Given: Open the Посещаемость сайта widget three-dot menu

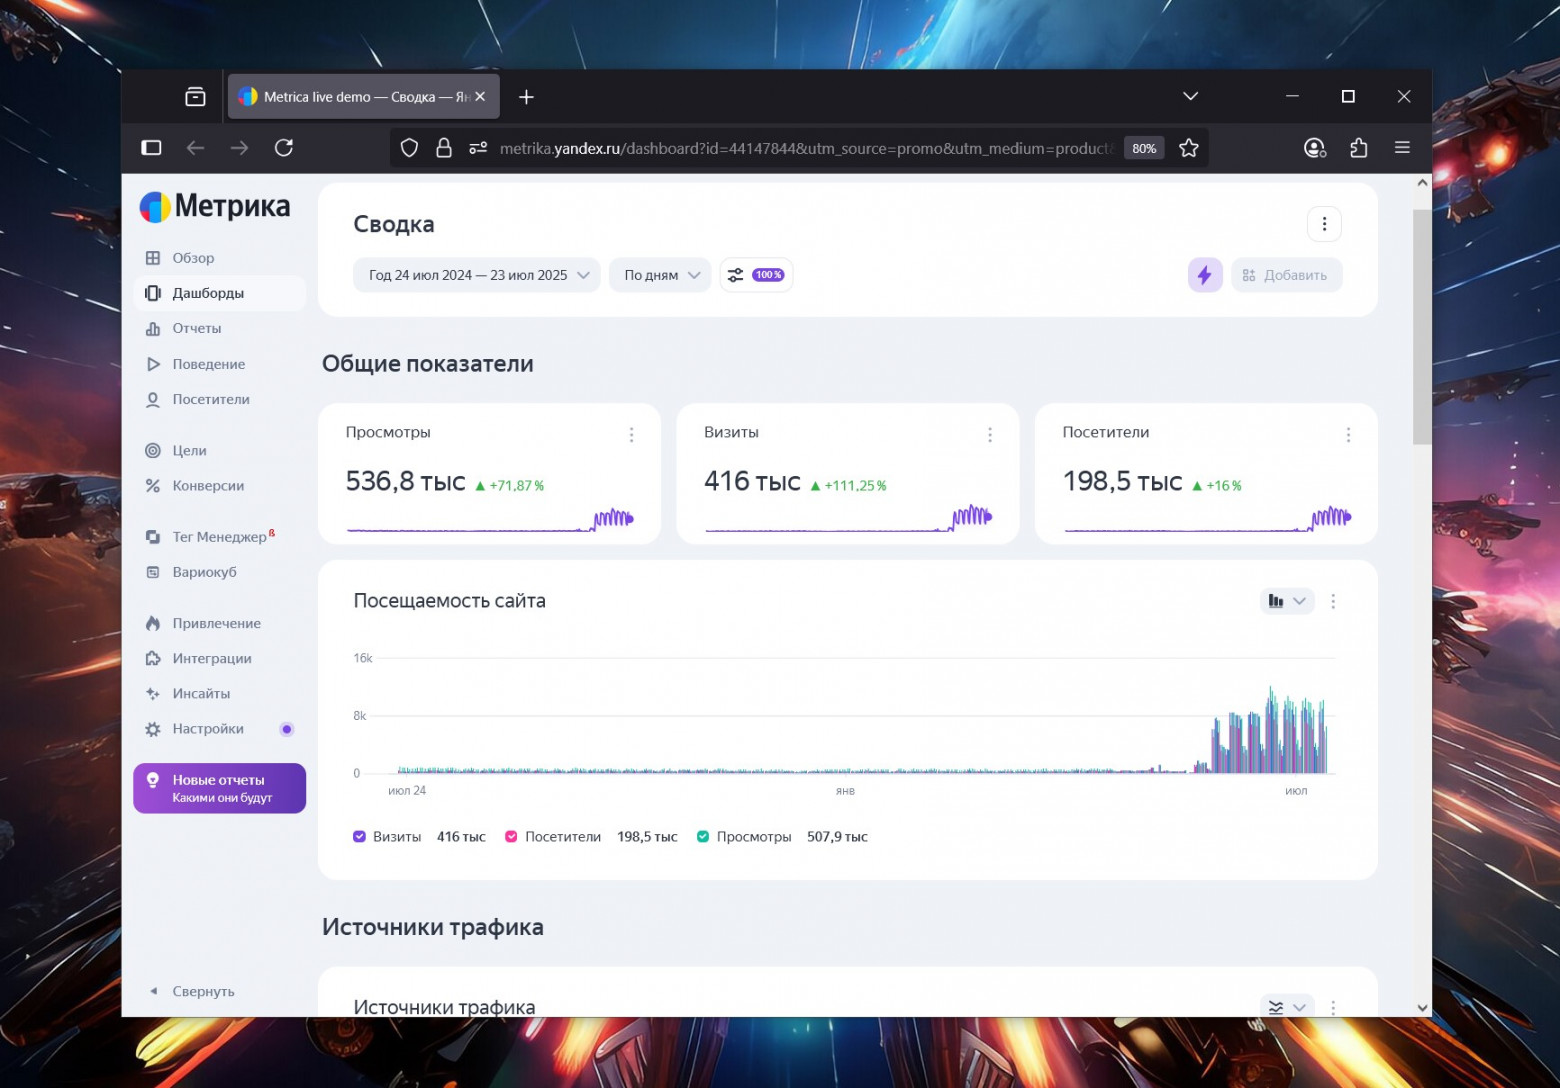Looking at the screenshot, I should [x=1332, y=601].
